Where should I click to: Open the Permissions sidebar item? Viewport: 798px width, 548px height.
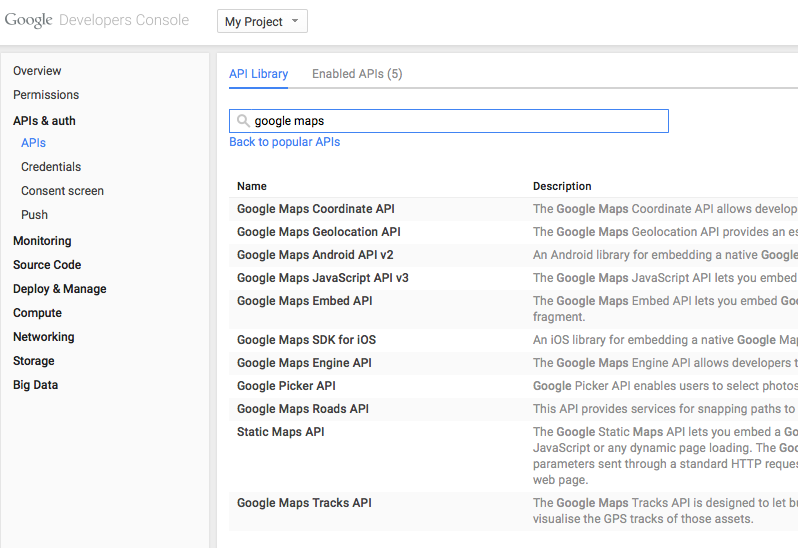pos(46,95)
